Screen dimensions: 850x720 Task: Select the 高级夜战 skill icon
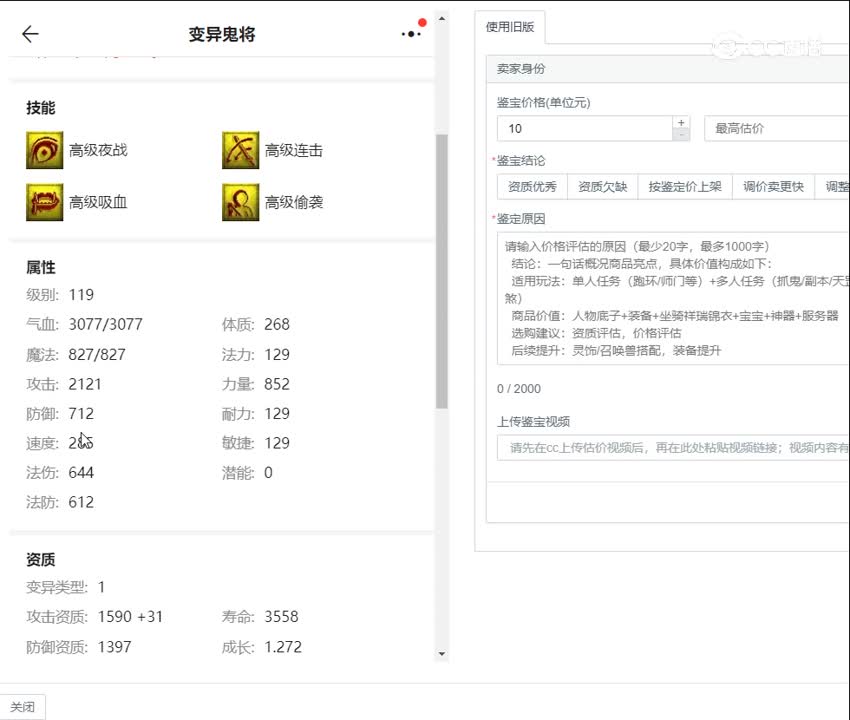(44, 150)
